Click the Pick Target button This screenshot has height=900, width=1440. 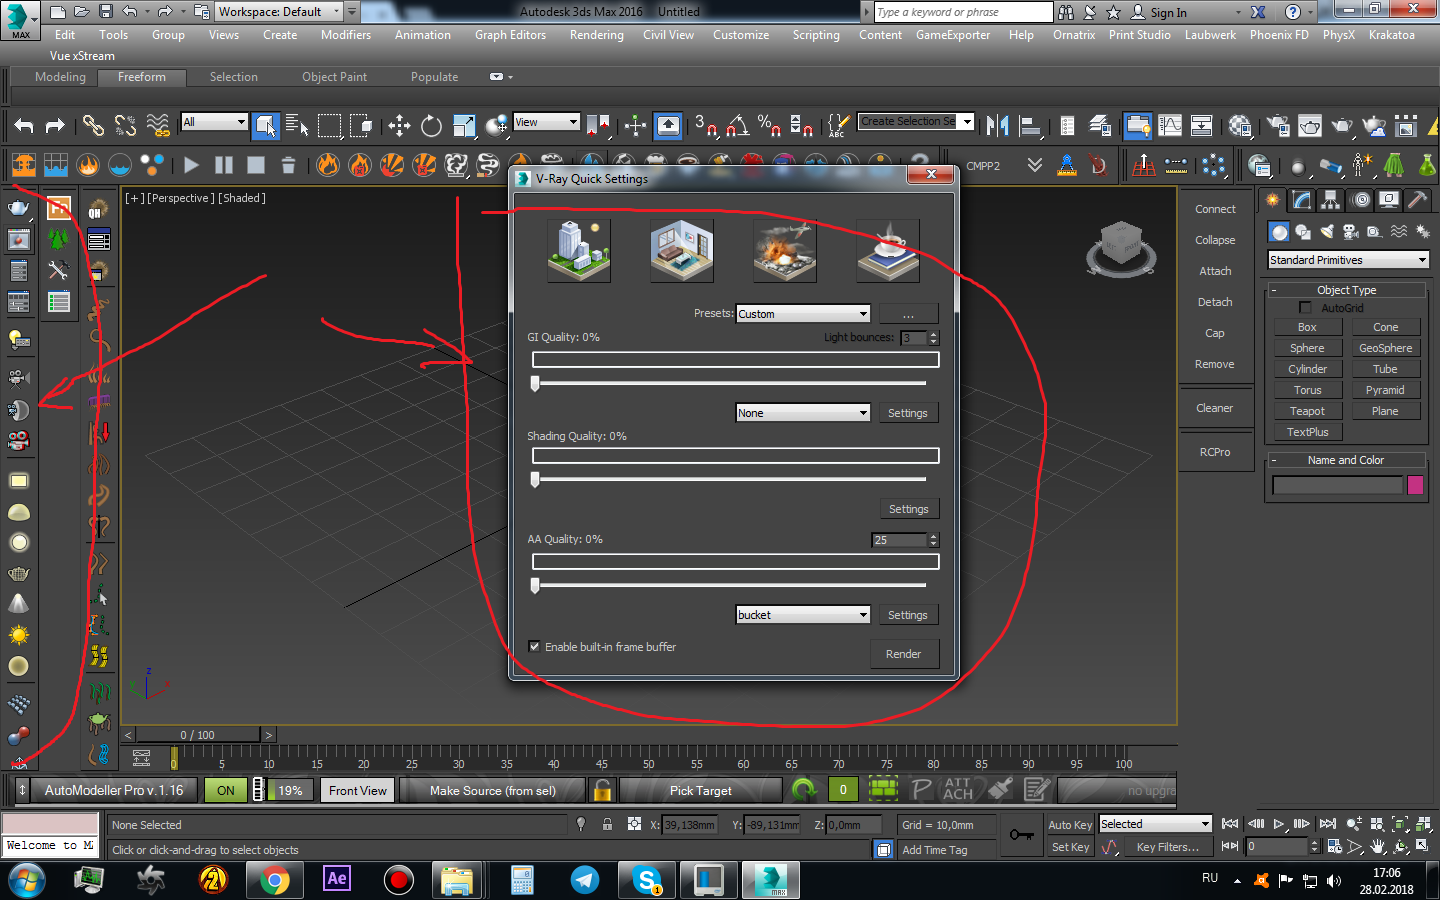tap(700, 790)
